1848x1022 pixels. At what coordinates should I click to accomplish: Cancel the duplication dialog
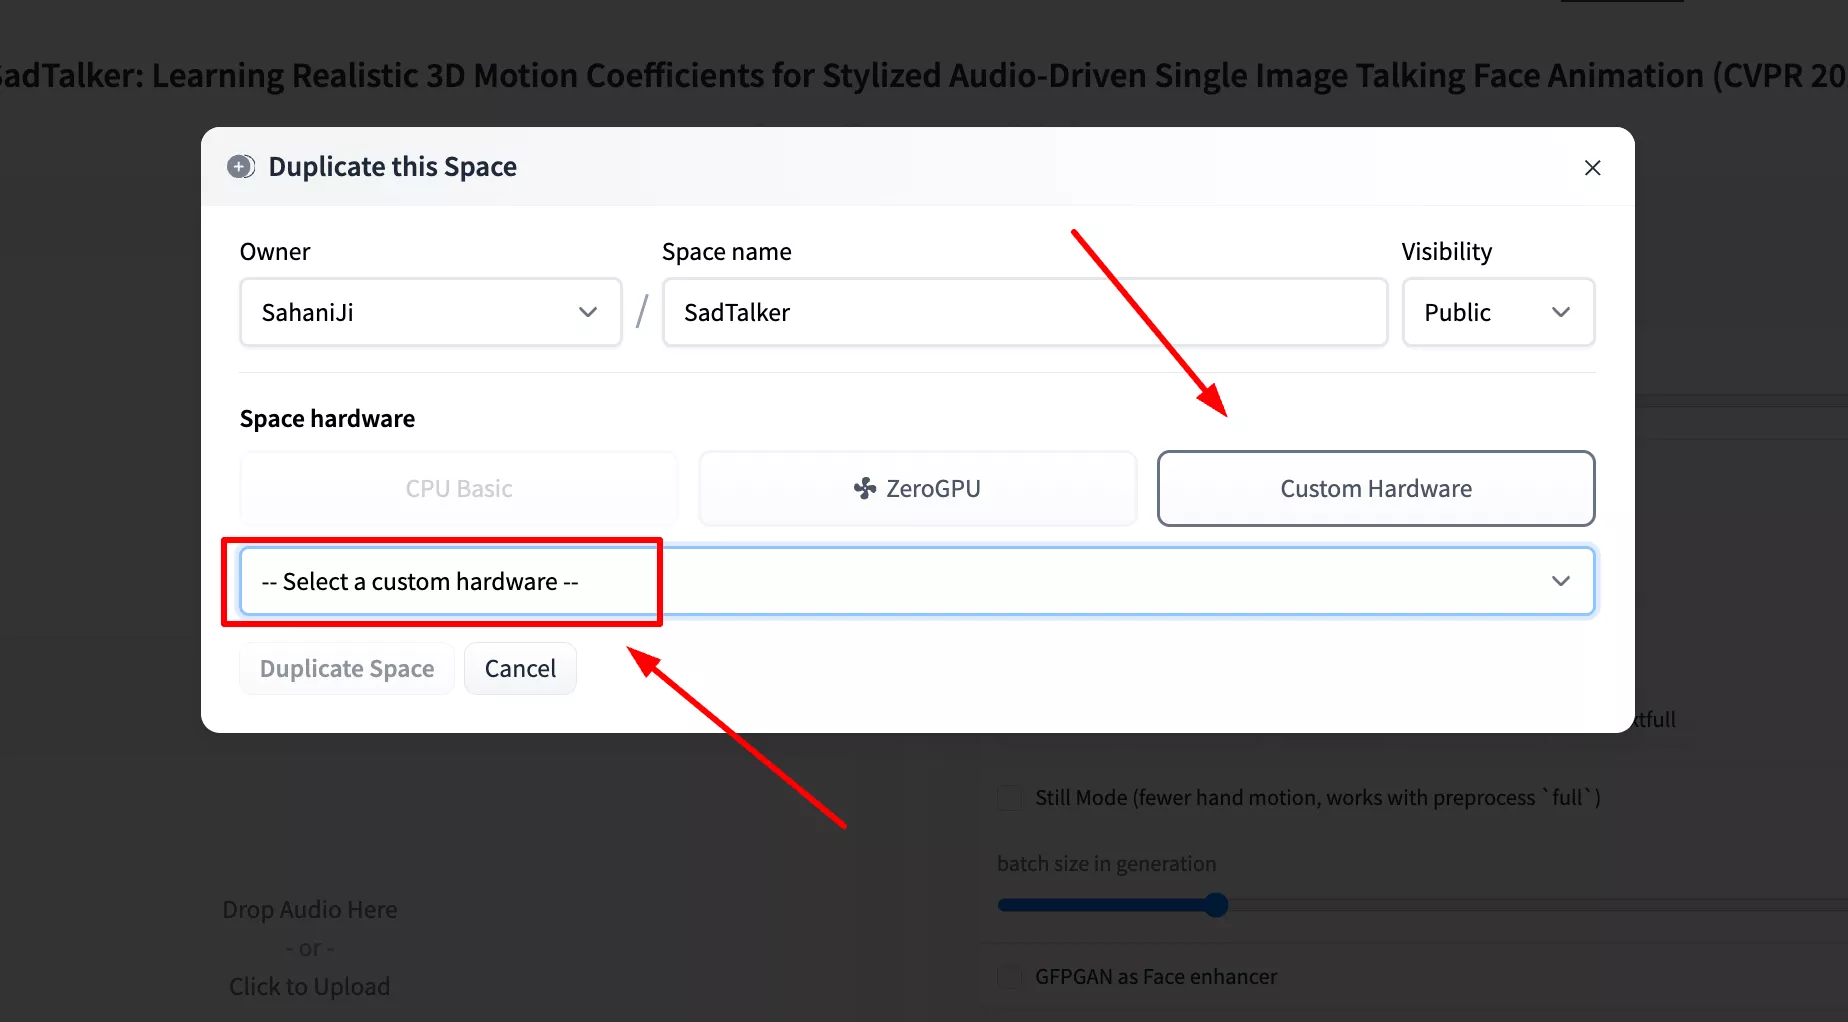[520, 668]
